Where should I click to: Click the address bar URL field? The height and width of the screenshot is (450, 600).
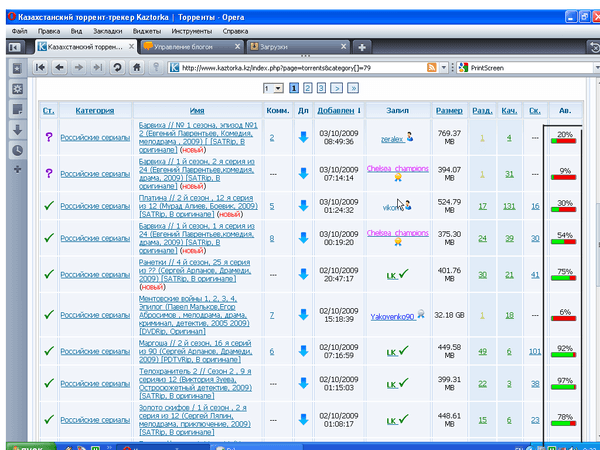(303, 68)
